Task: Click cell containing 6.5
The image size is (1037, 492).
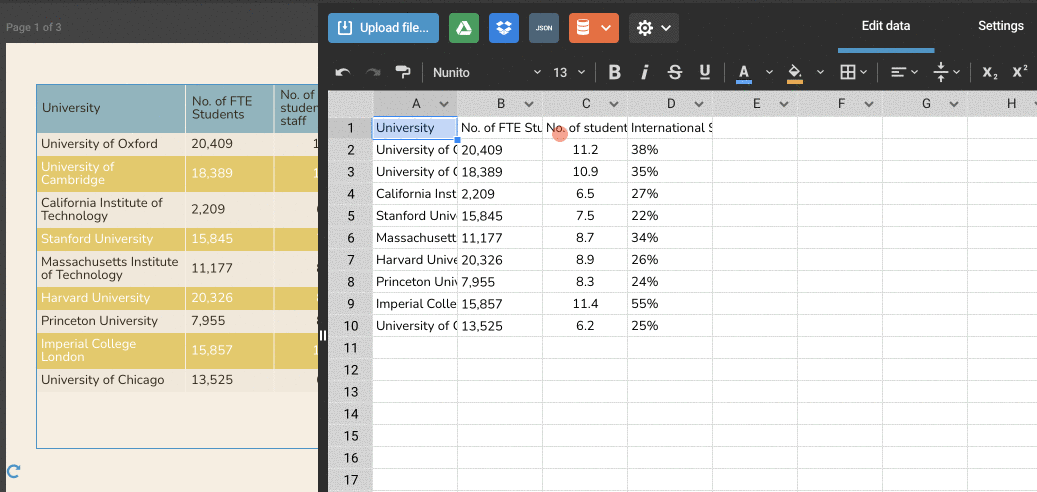Action: click(585, 194)
